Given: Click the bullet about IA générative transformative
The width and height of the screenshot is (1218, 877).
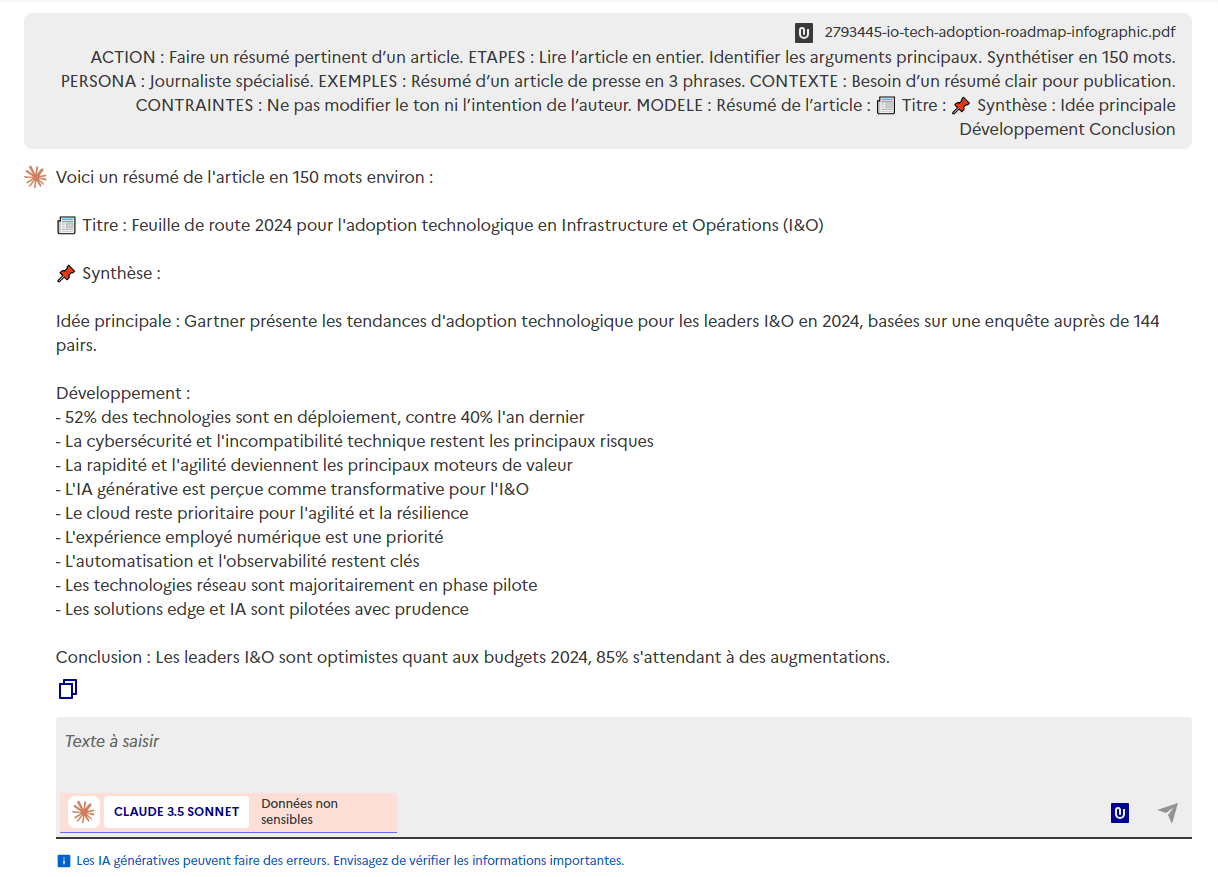Looking at the screenshot, I should pos(292,489).
